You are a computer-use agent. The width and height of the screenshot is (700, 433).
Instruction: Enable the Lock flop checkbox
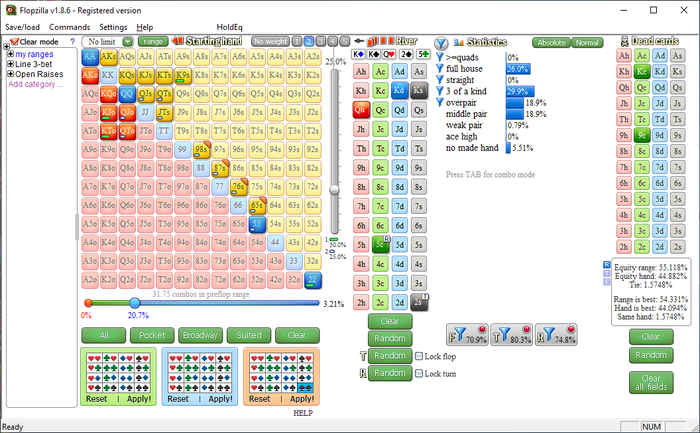tap(419, 356)
